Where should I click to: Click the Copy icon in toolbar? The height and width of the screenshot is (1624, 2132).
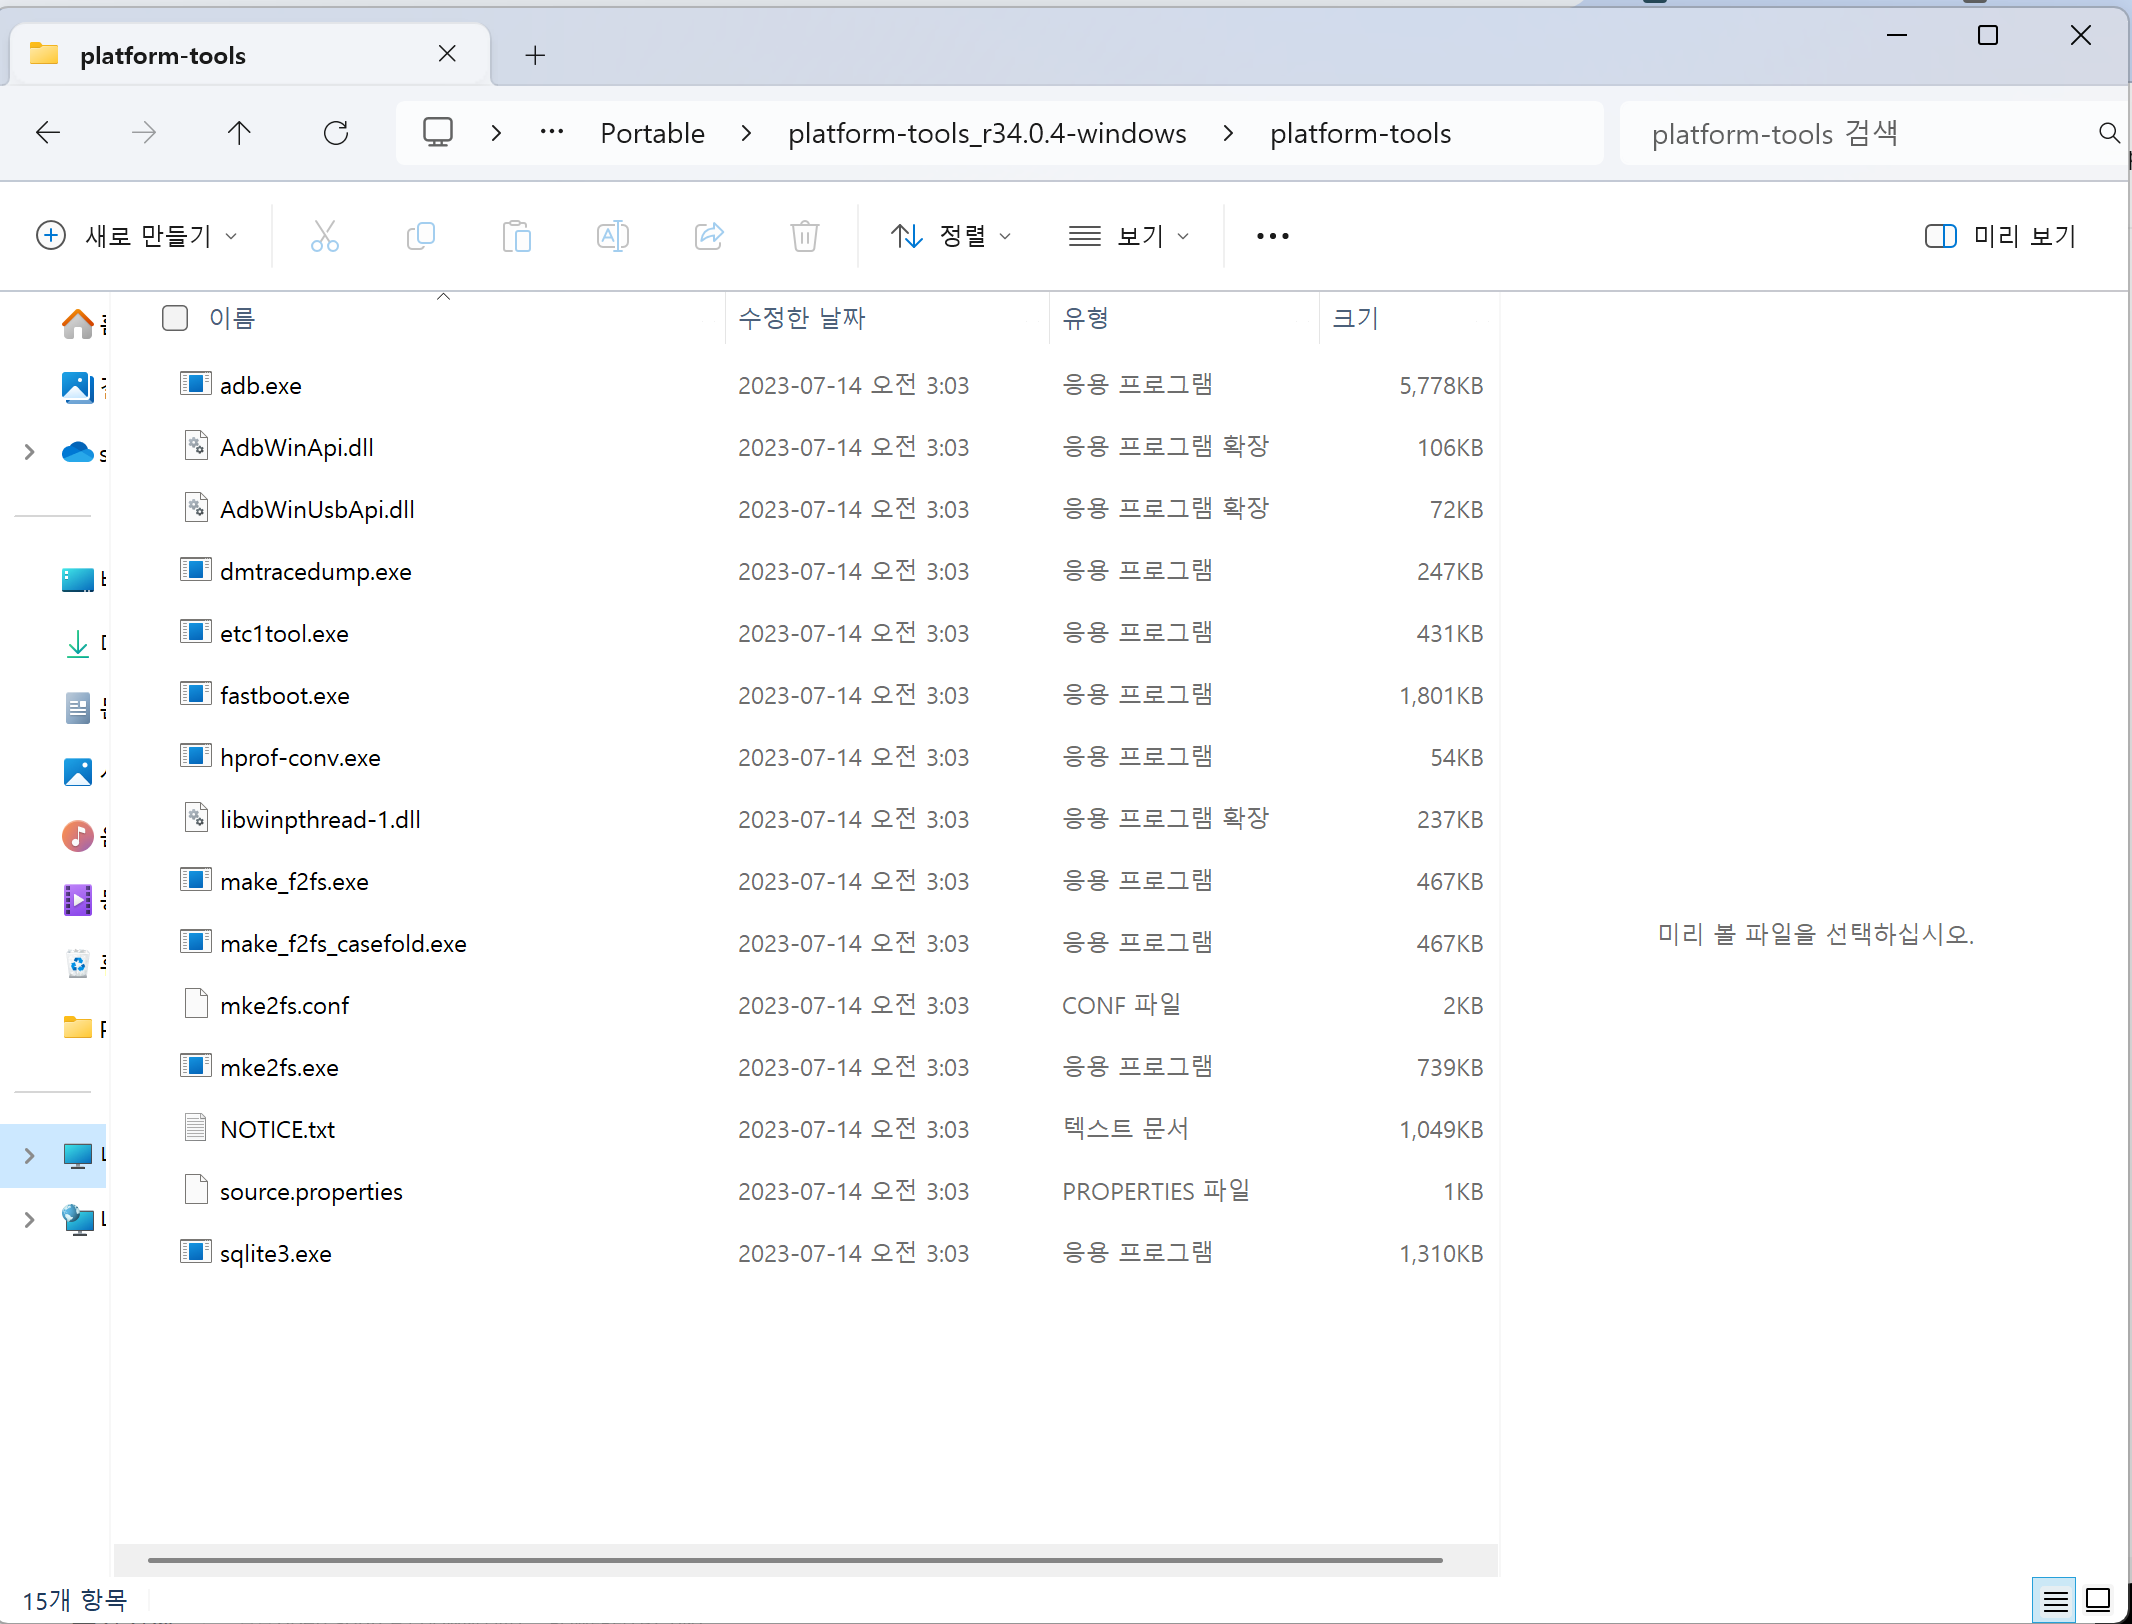tap(421, 236)
